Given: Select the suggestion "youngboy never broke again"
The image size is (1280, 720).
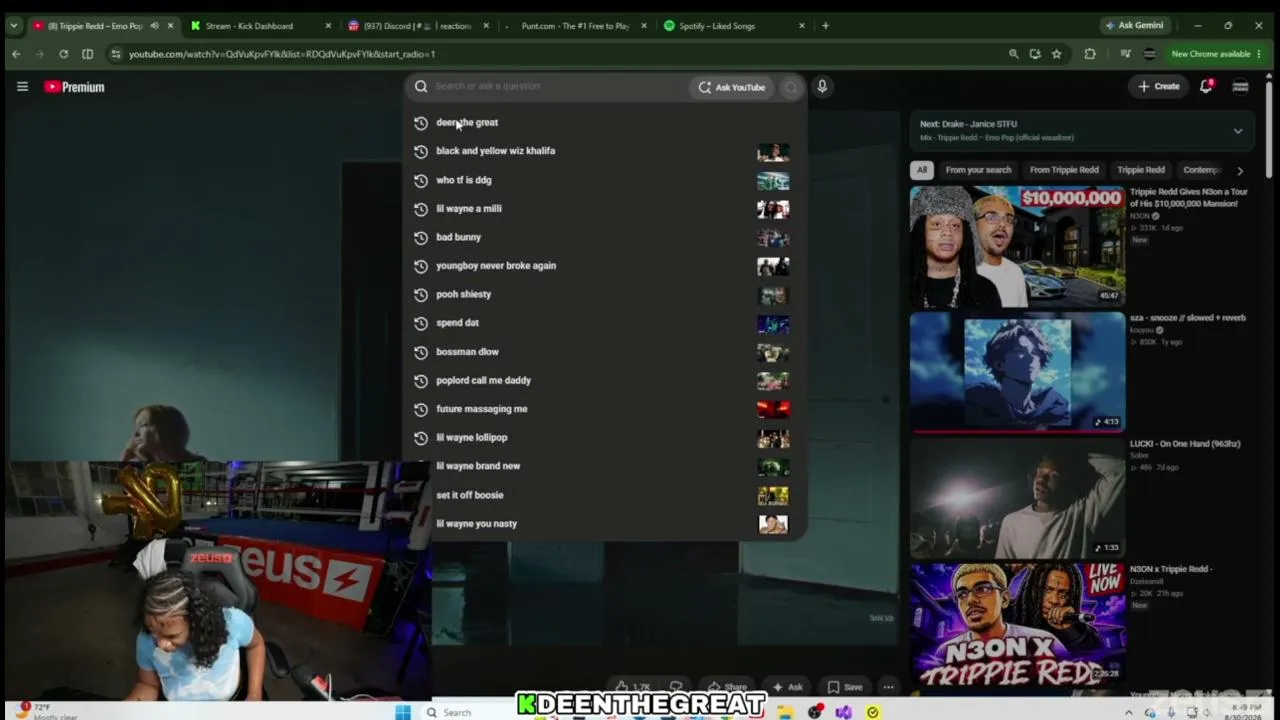Looking at the screenshot, I should 496,266.
